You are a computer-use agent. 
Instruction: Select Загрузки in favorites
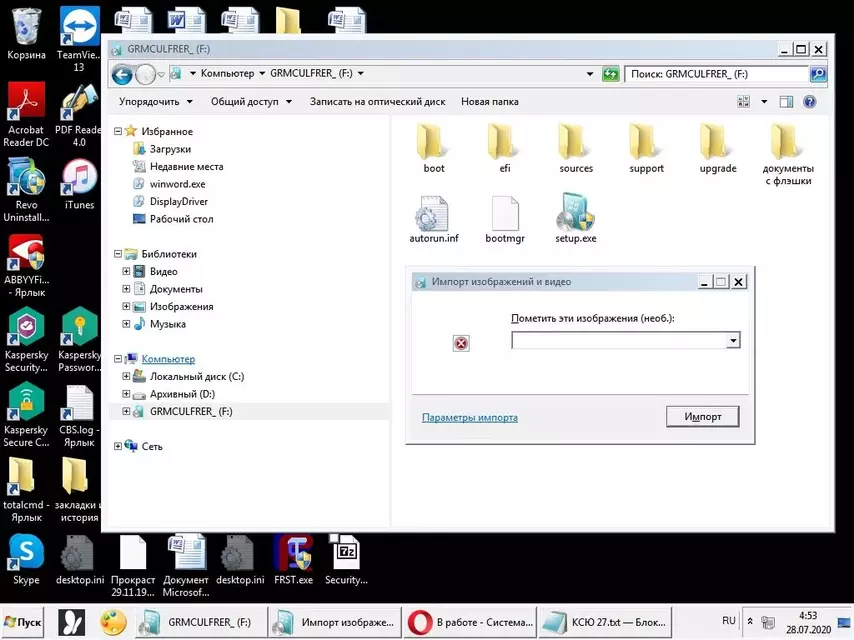[162, 149]
